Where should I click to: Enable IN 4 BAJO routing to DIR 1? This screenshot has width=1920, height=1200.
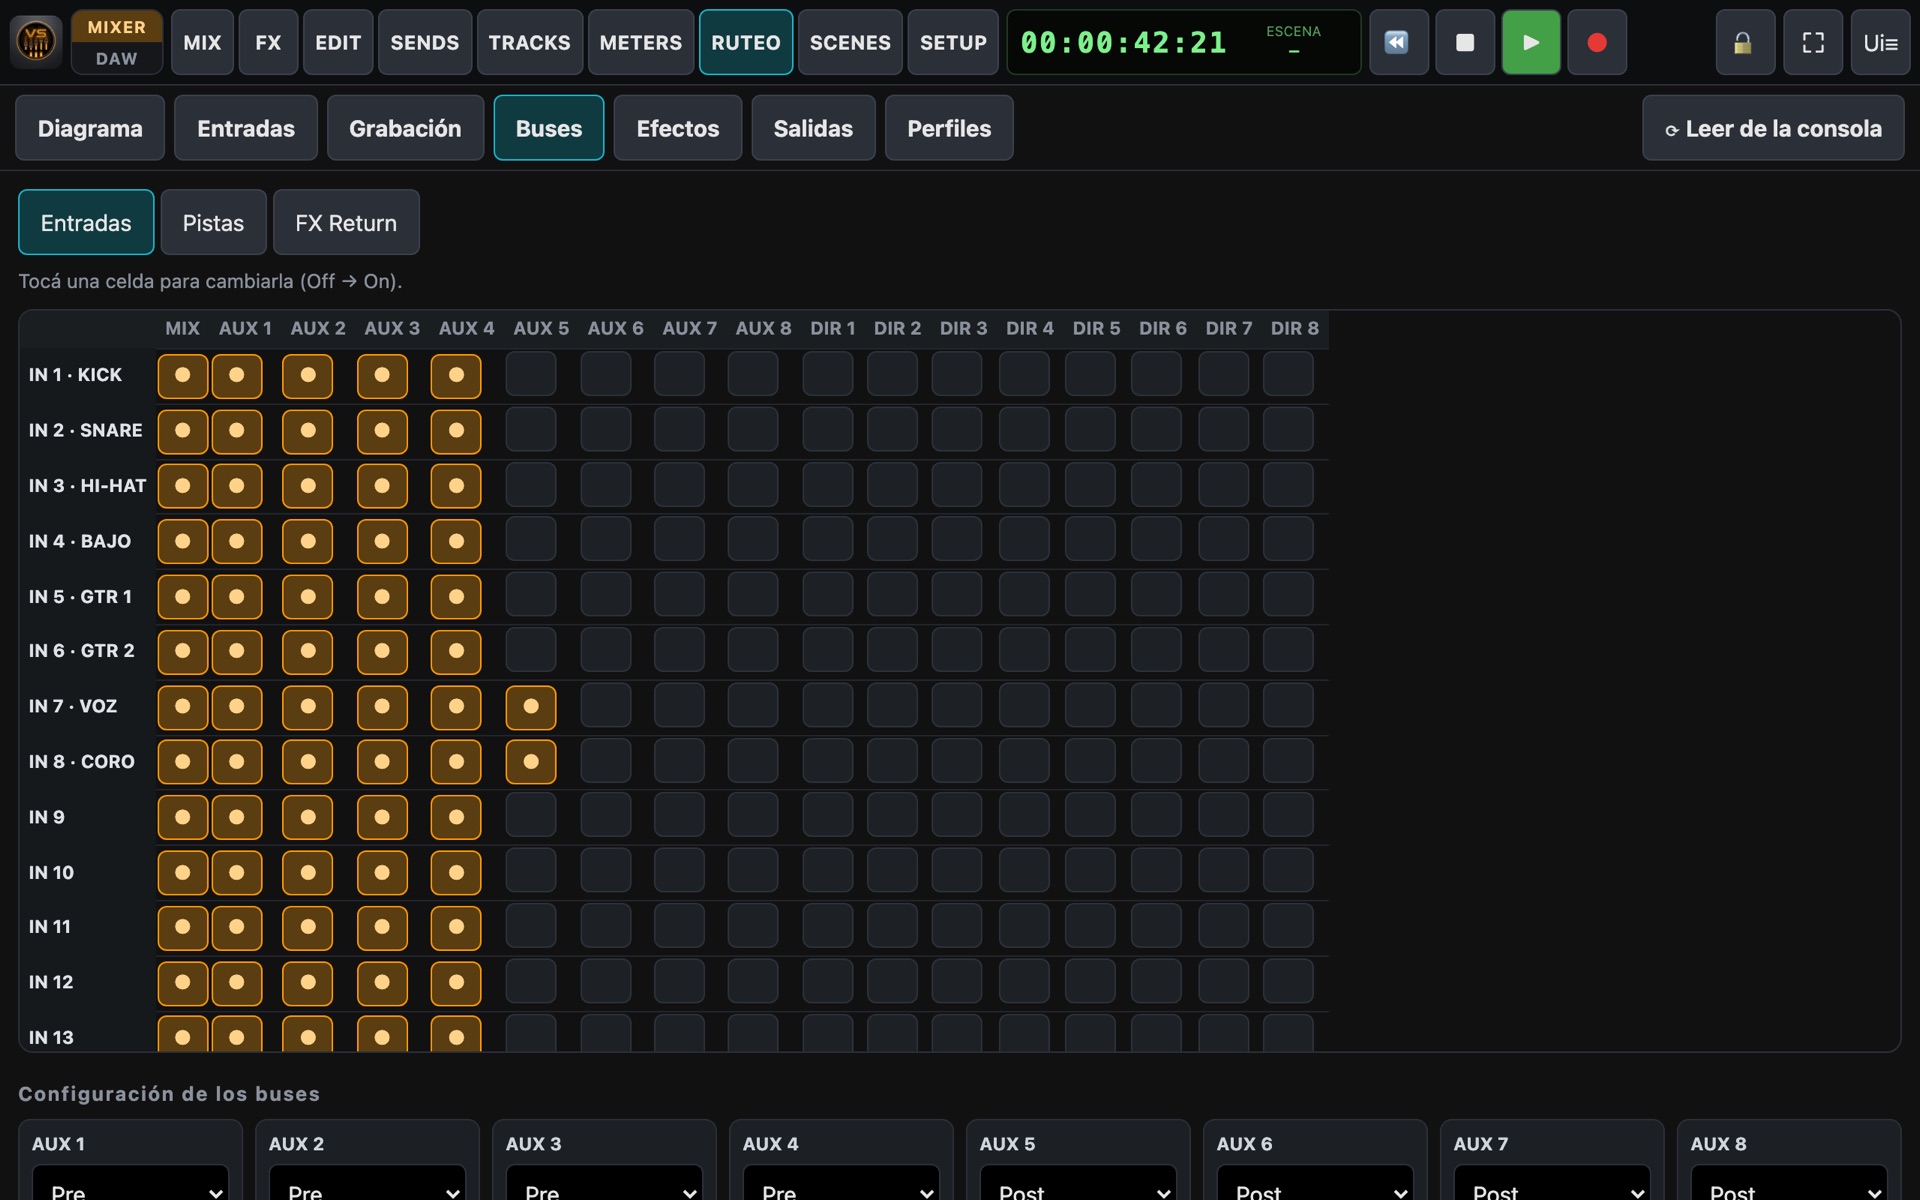coord(827,541)
